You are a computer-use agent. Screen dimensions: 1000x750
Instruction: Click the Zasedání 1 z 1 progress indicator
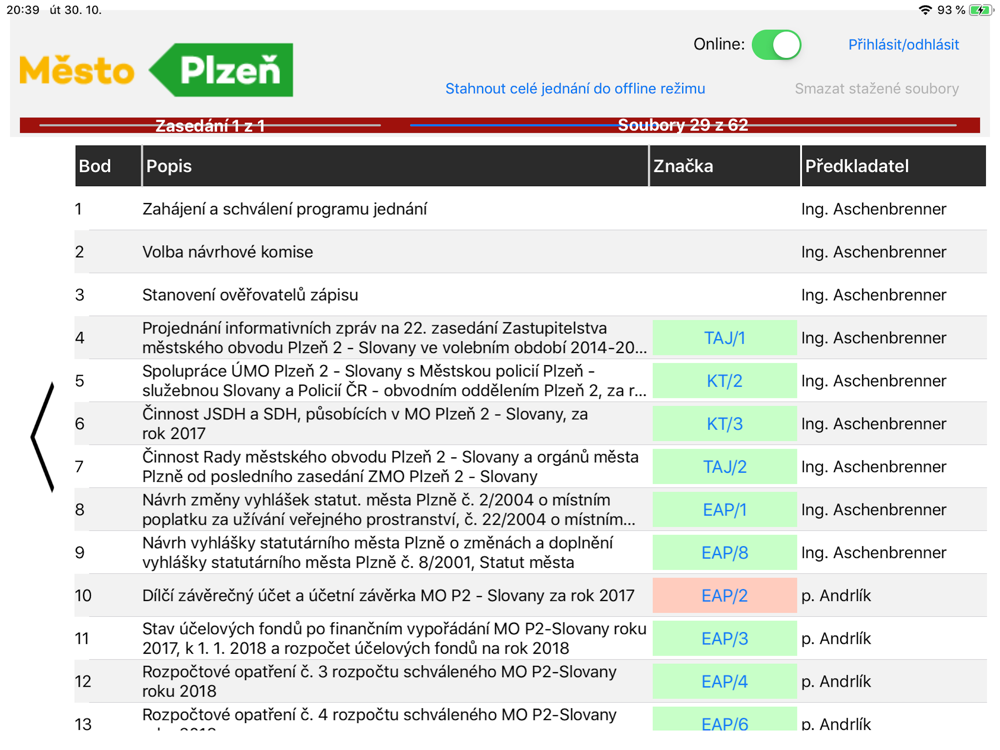click(210, 126)
